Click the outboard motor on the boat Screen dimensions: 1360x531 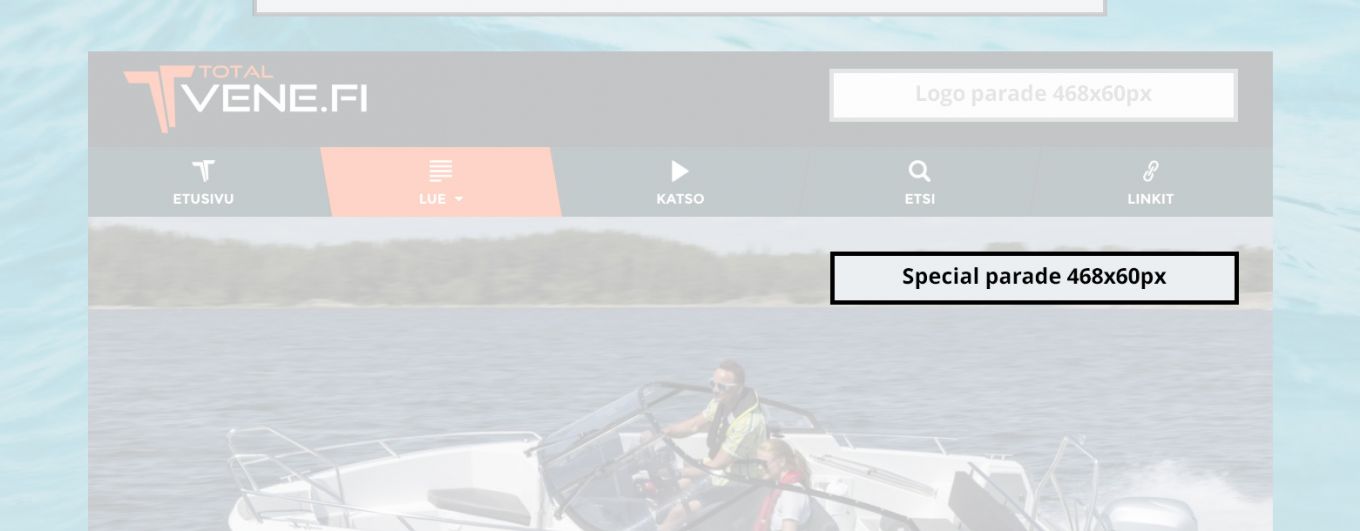click(x=1140, y=513)
